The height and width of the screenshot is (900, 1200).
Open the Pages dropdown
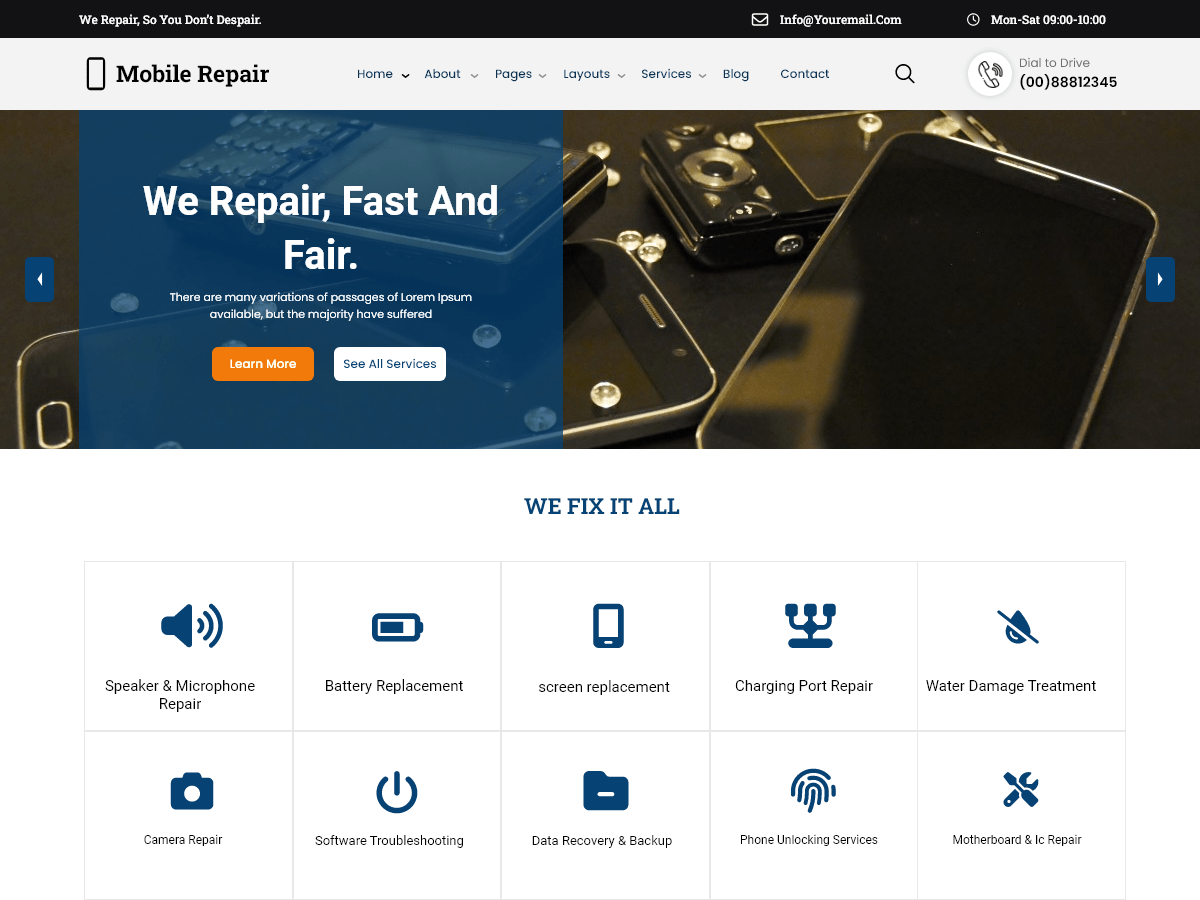tap(512, 74)
